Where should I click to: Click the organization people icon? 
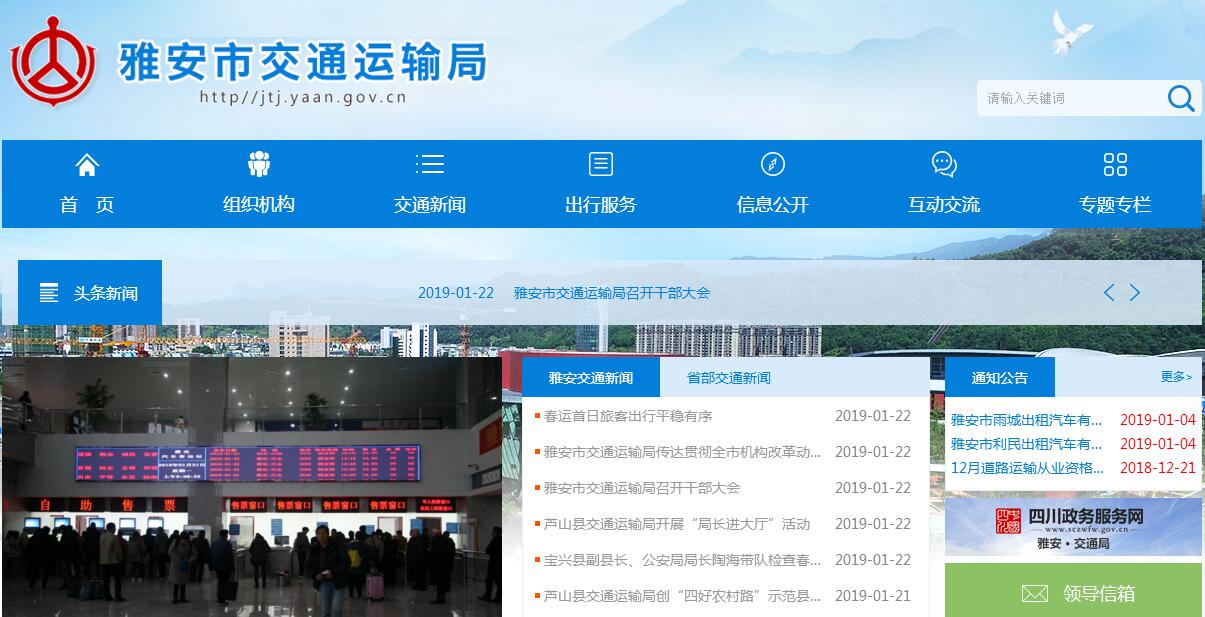259,164
